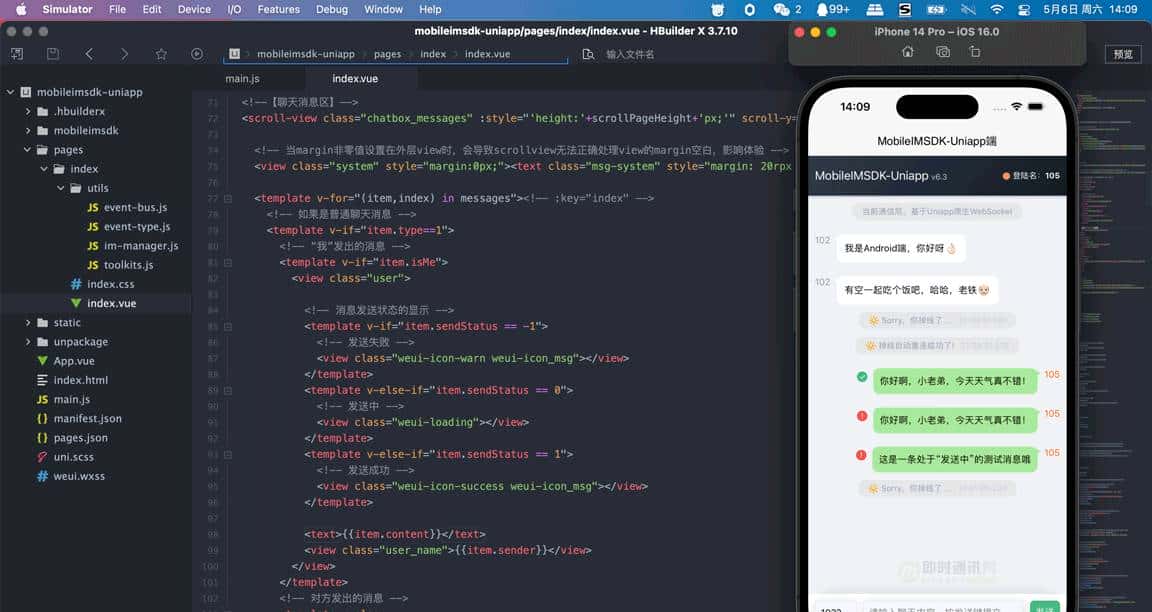Open the Debug menu
The image size is (1152, 612).
tap(332, 9)
